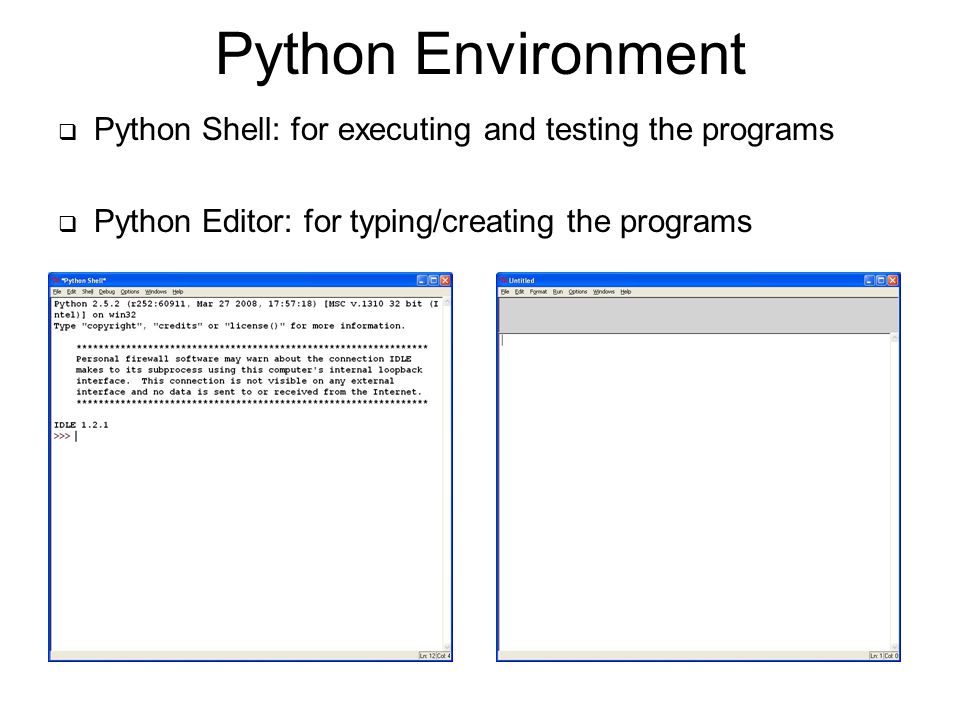Click 'Col: 0' status in Untitled editor
960x720 pixels.
click(891, 656)
